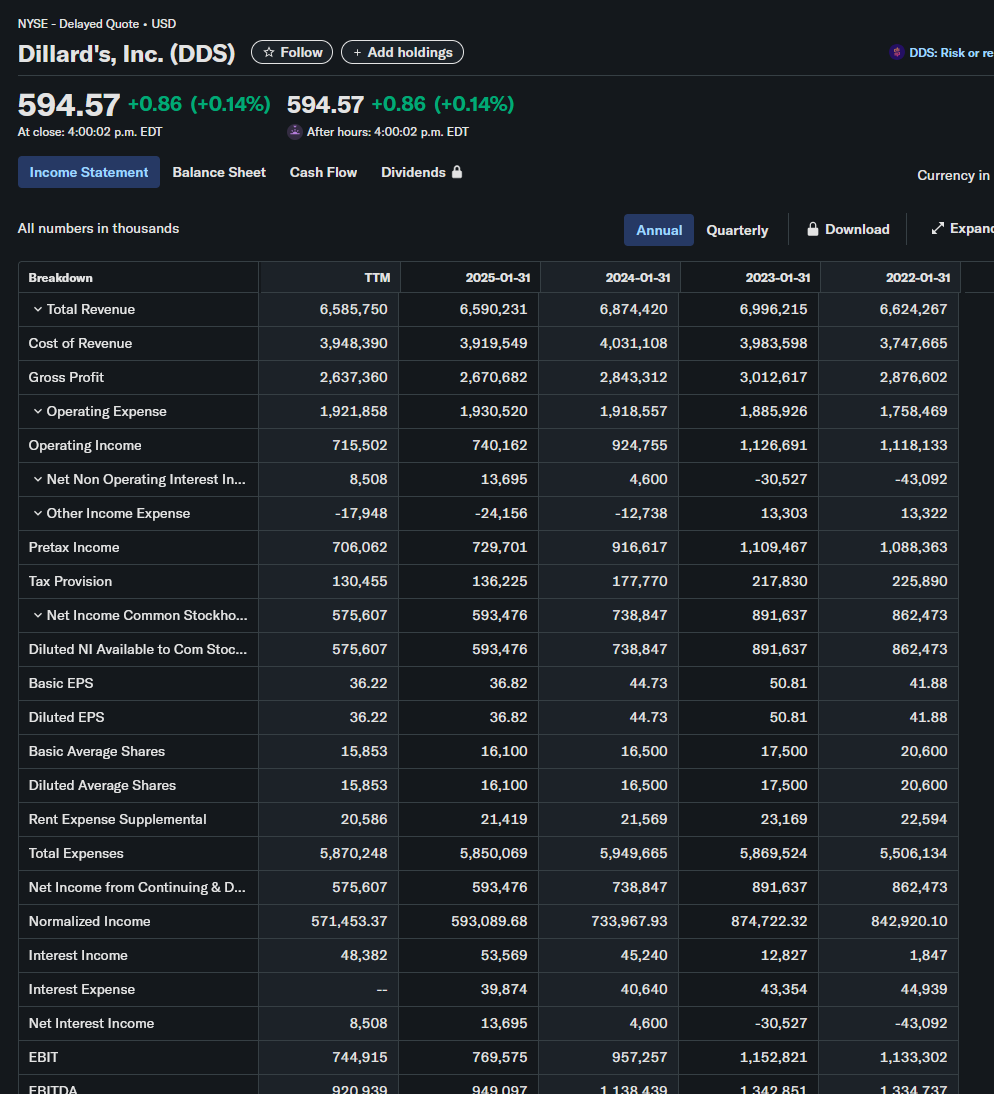Viewport: 994px width, 1094px height.
Task: Click Normalized Income value 571,453.37
Action: click(349, 921)
